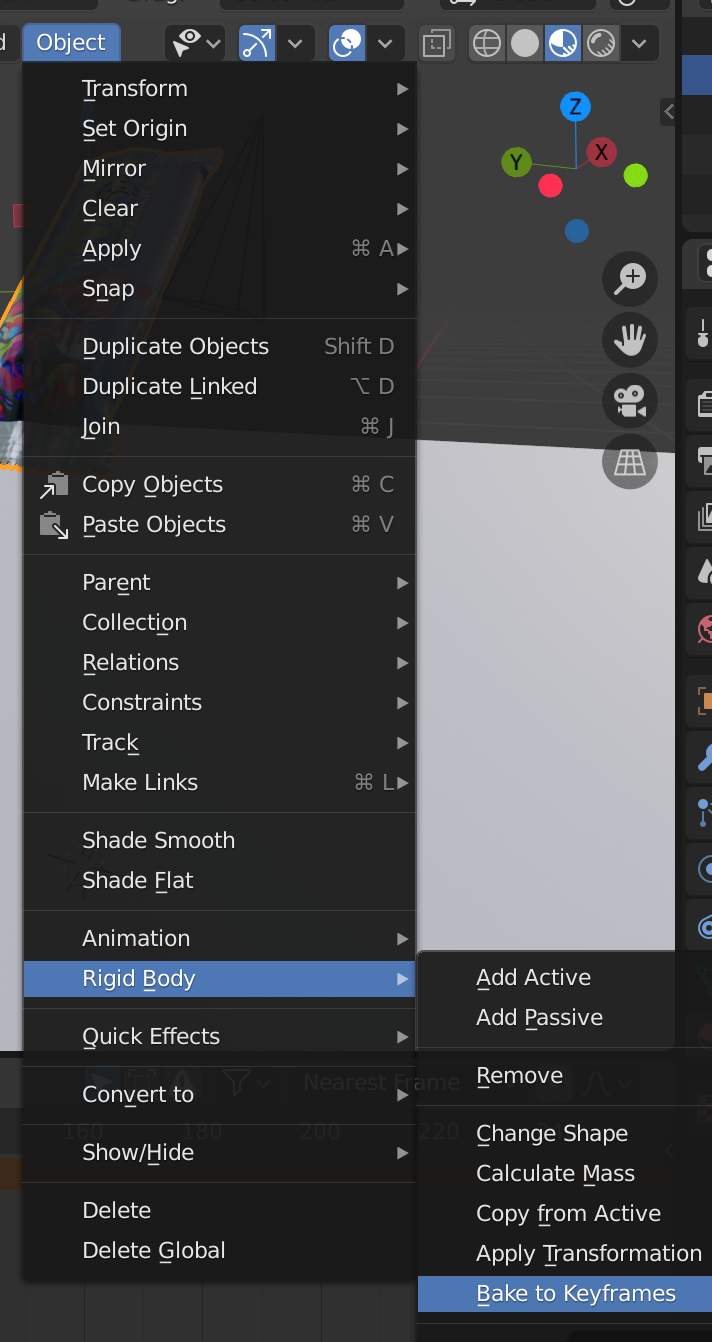Image resolution: width=712 pixels, height=1342 pixels.
Task: Click Copy Objects in the menu
Action: pyautogui.click(x=152, y=485)
